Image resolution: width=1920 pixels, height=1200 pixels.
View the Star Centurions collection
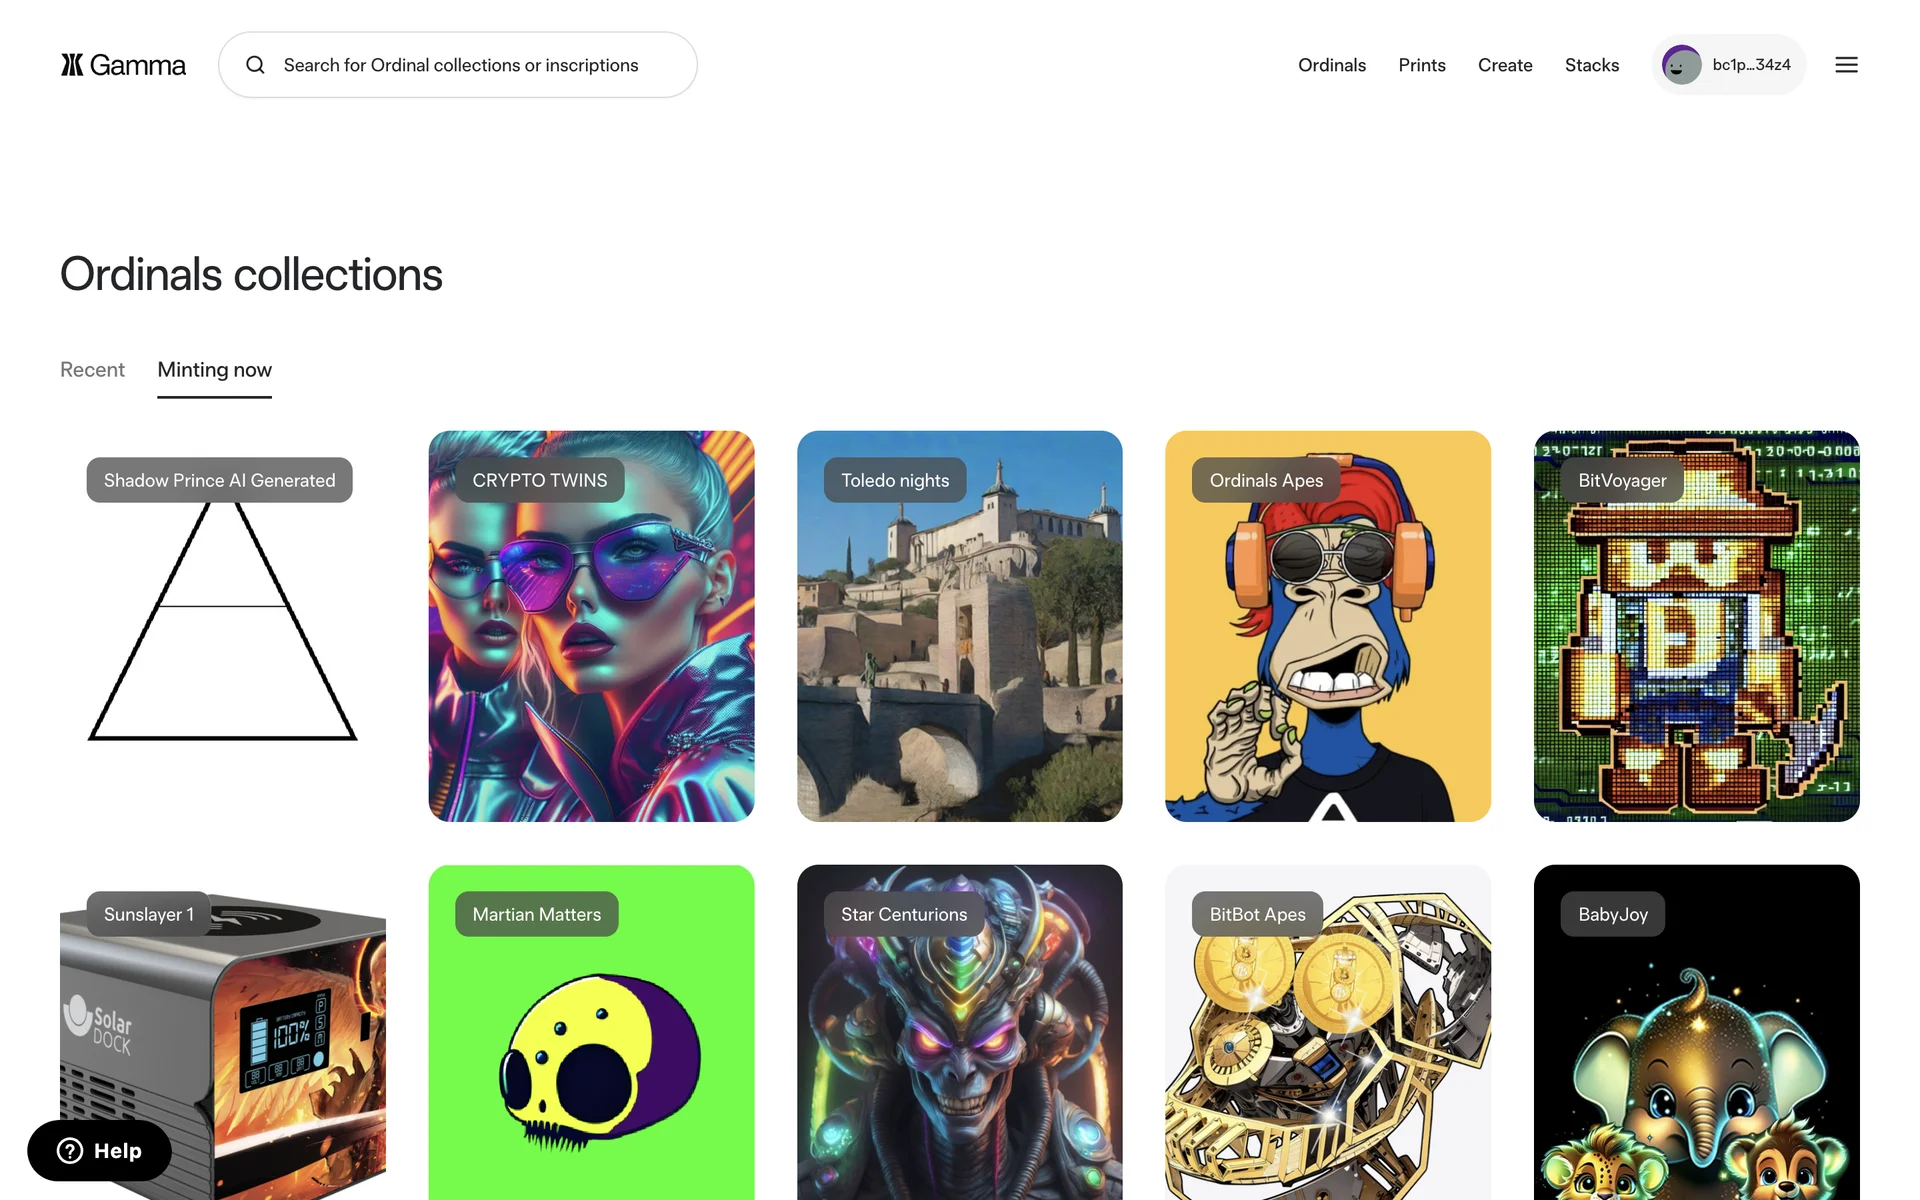pos(960,1032)
